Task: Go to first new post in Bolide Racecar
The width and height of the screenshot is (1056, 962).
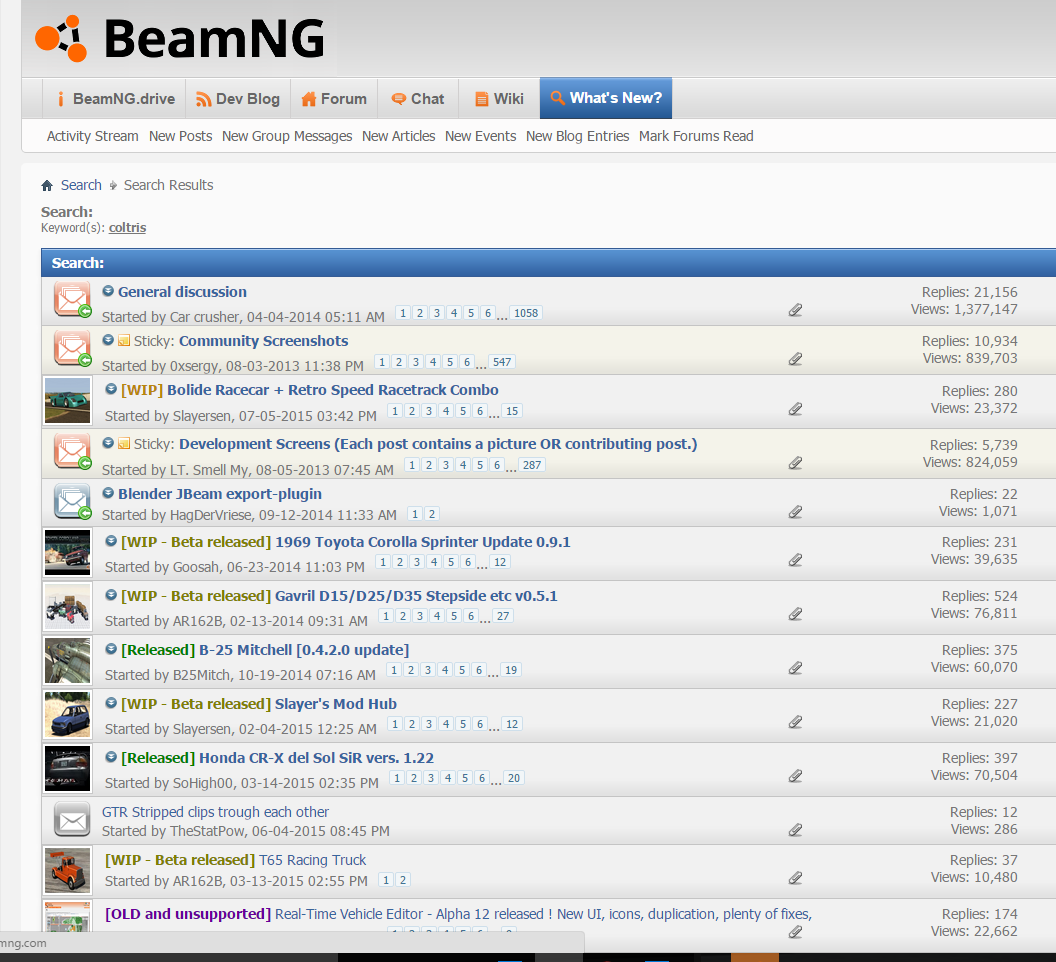Action: coord(111,389)
